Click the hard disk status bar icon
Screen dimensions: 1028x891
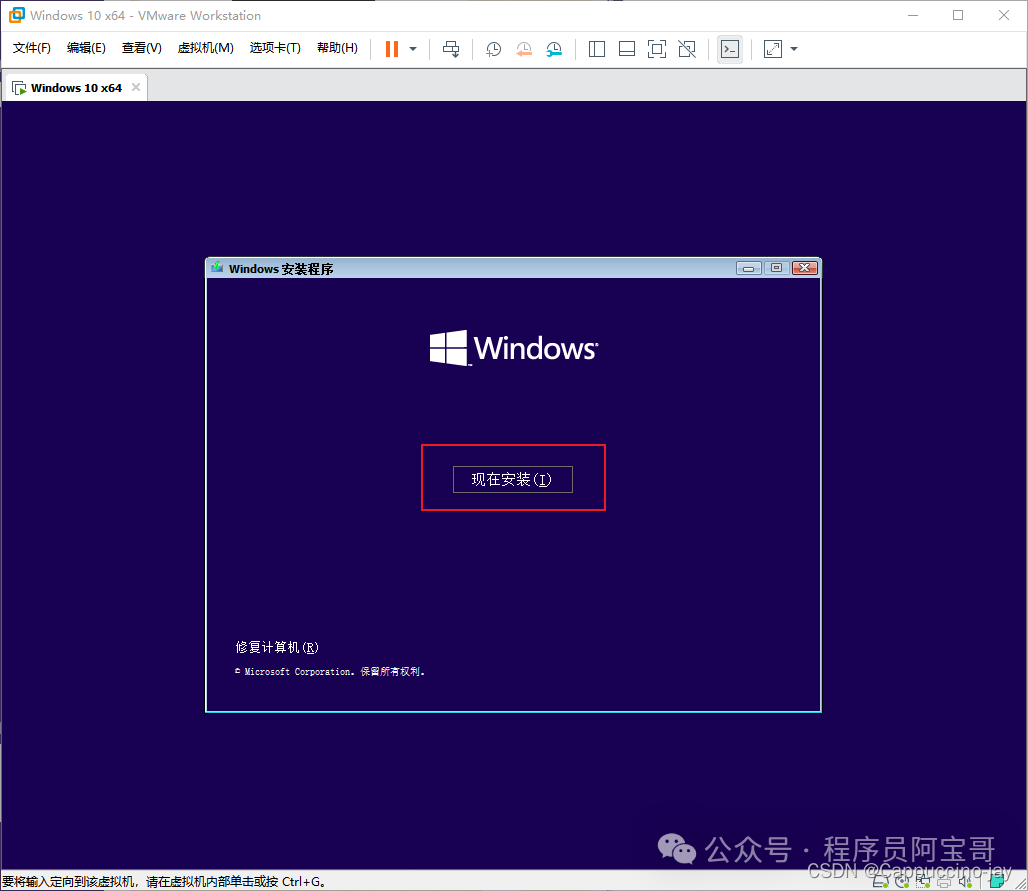[880, 882]
